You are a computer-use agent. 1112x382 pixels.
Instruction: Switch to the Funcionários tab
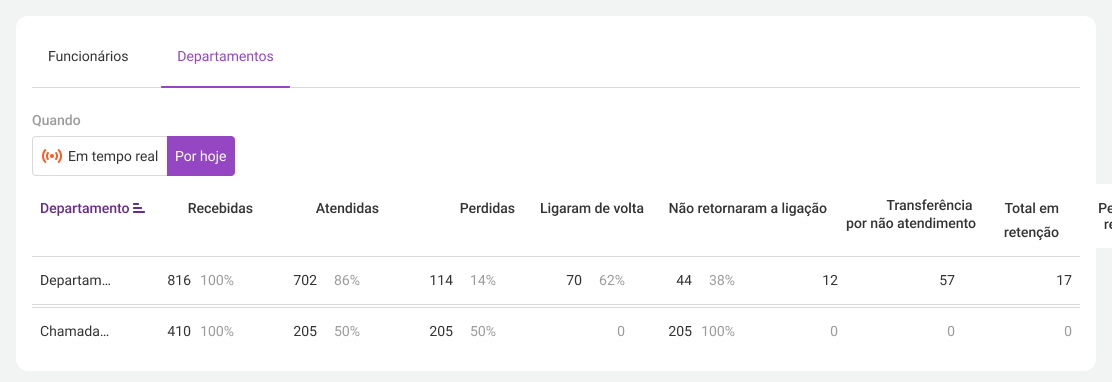click(88, 57)
